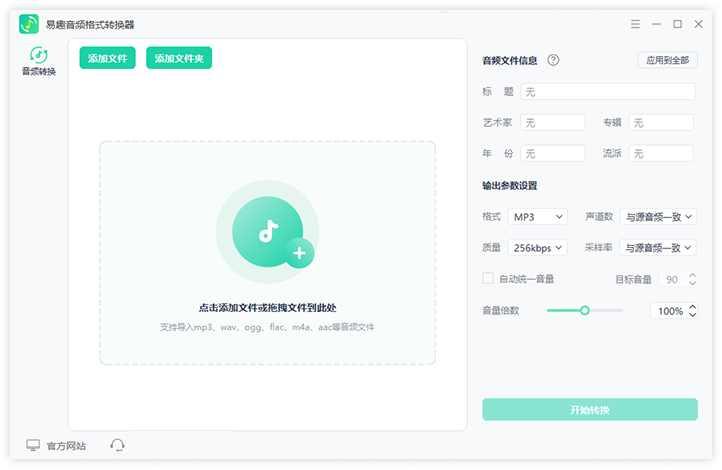Click the music note add-file icon

[x=267, y=231]
